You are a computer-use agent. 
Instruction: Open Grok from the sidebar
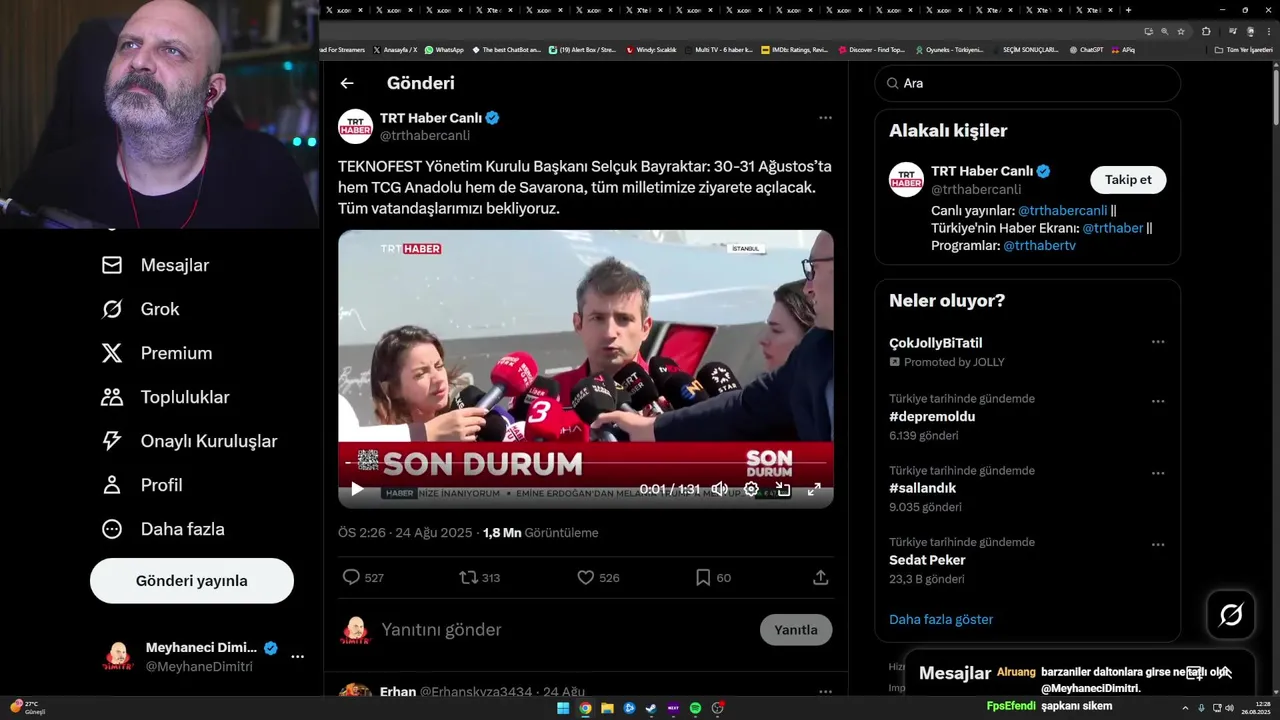pos(140,309)
